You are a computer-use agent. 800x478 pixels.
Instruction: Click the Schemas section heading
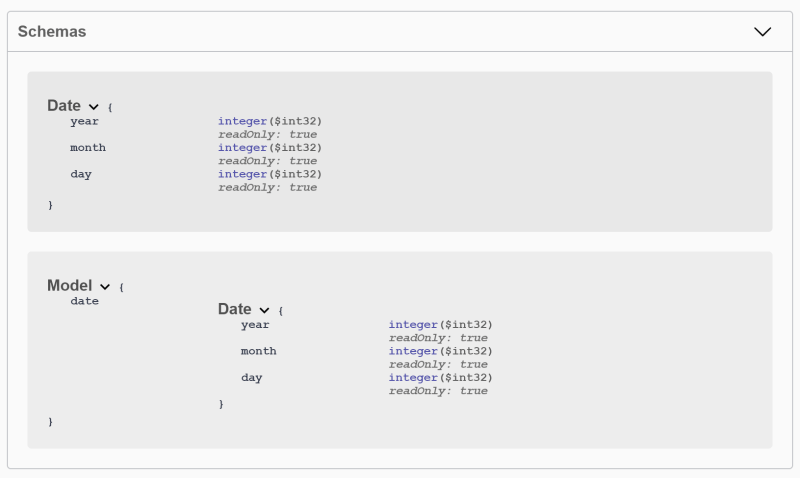(52, 31)
